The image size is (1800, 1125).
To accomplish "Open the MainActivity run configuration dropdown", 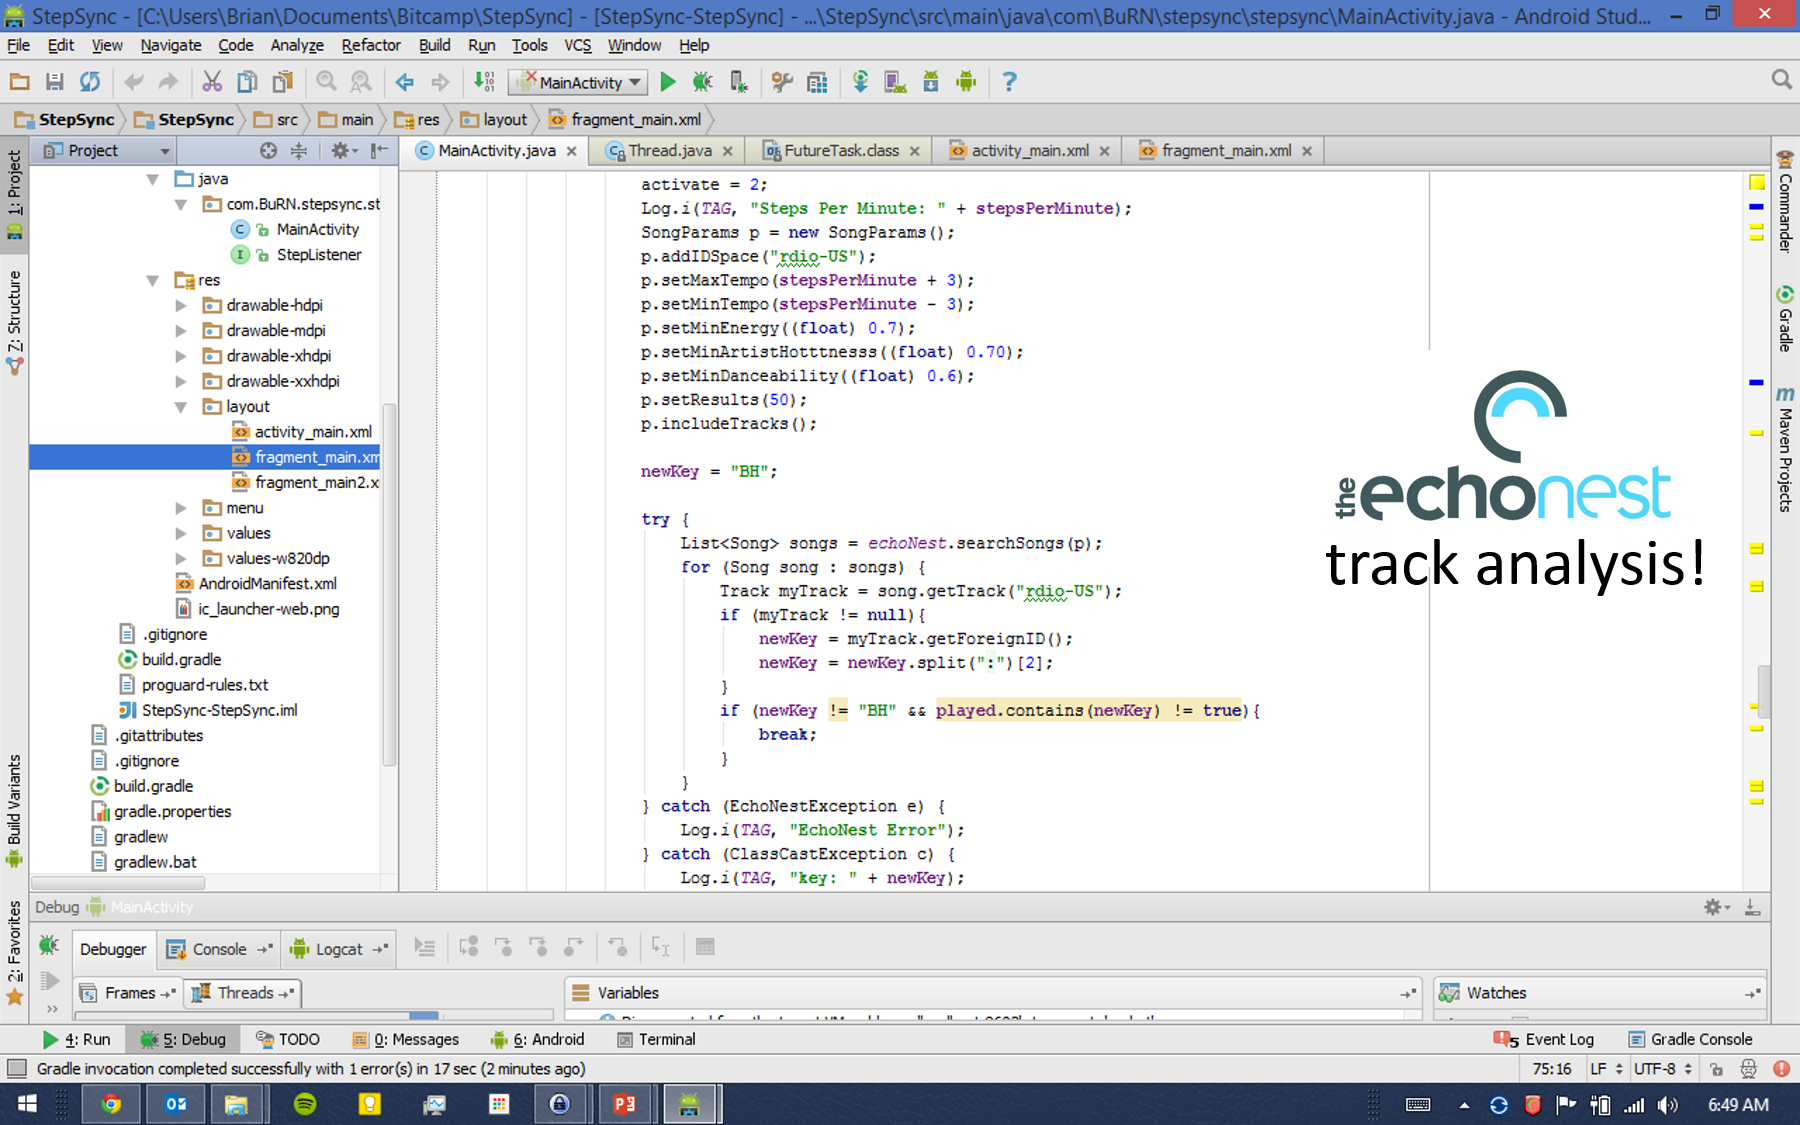I will [x=578, y=83].
